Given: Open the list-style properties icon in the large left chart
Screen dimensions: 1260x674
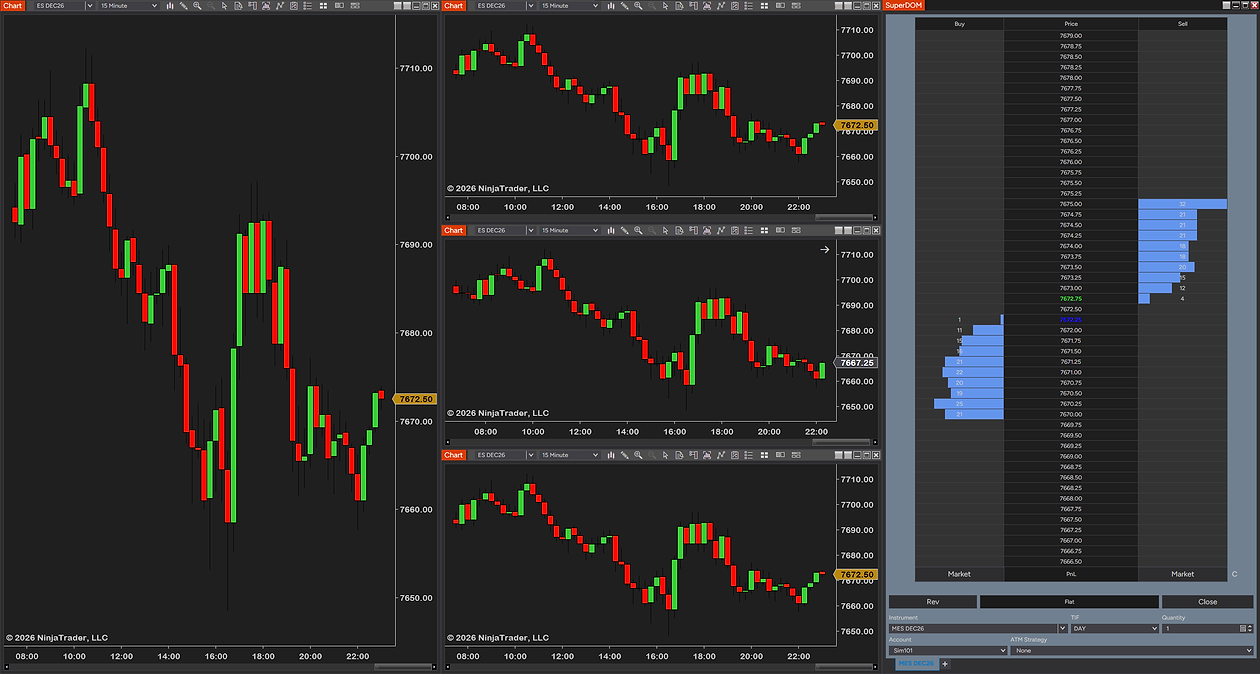Looking at the screenshot, I should point(307,6).
